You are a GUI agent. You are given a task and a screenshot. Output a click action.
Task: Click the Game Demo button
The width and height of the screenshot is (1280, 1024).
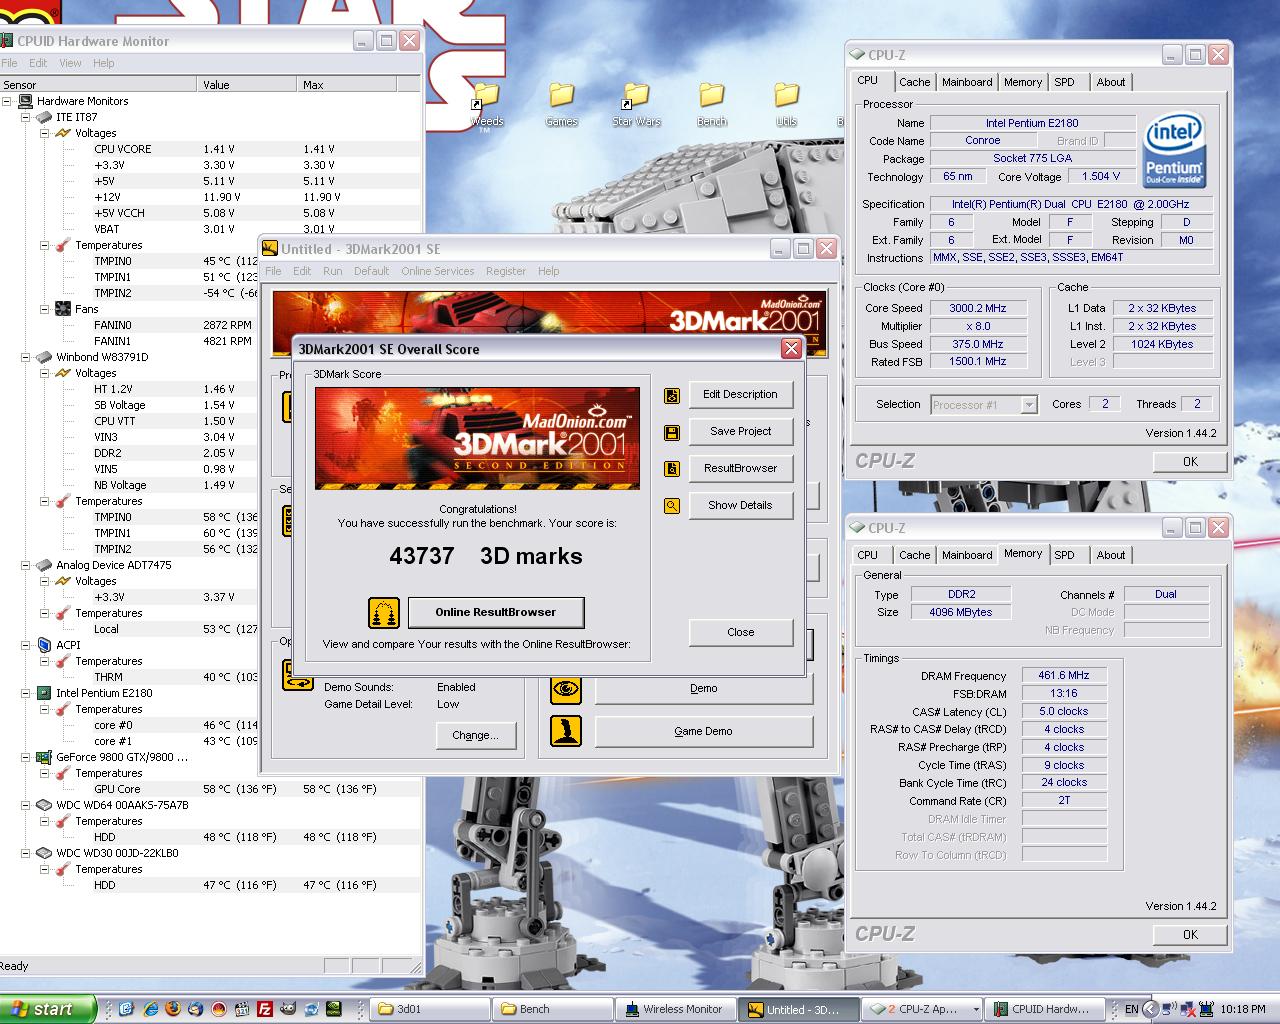coord(704,731)
